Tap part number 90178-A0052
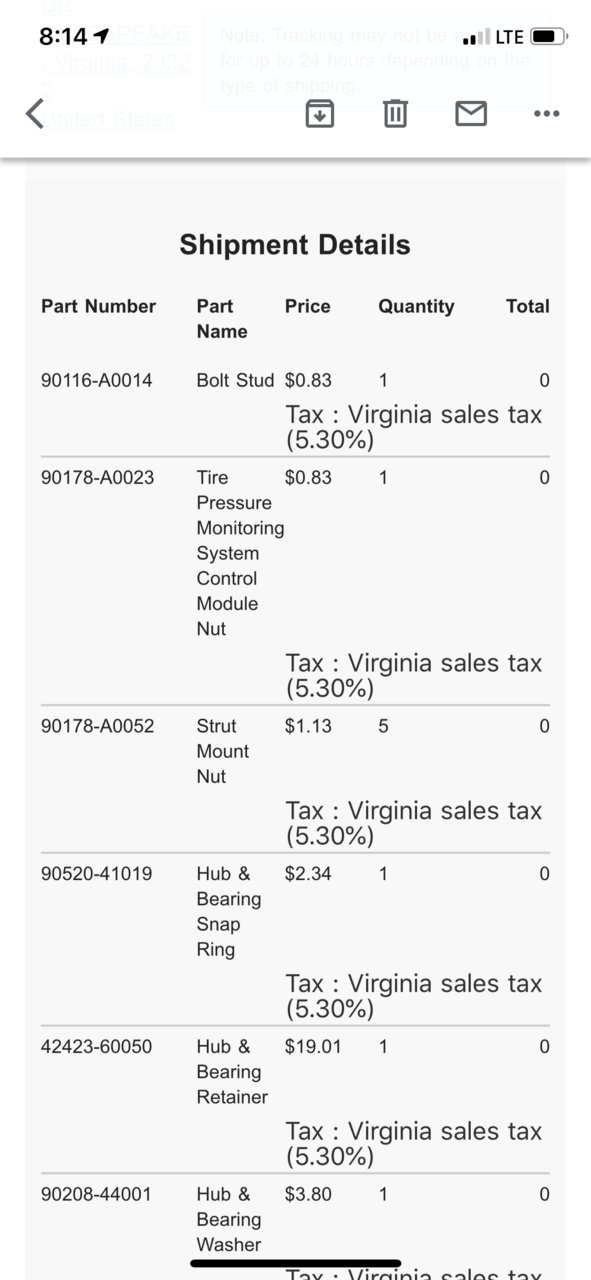 pos(97,725)
